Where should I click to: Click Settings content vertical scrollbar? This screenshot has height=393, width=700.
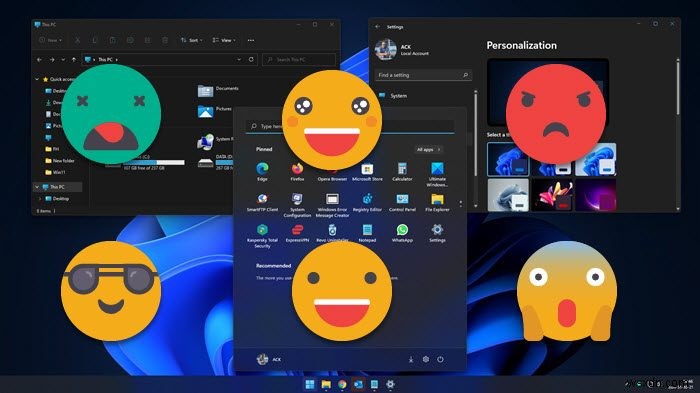[x=678, y=87]
